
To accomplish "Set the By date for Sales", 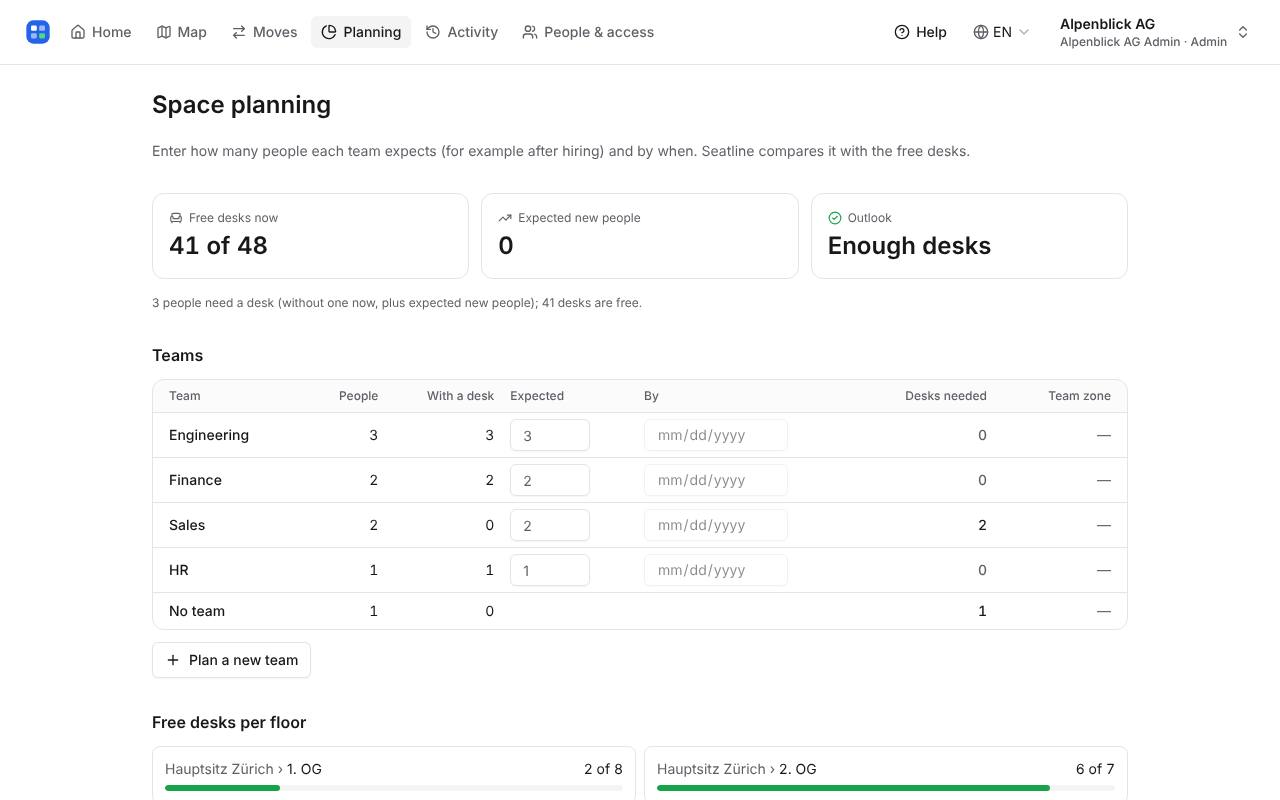I will click(716, 525).
